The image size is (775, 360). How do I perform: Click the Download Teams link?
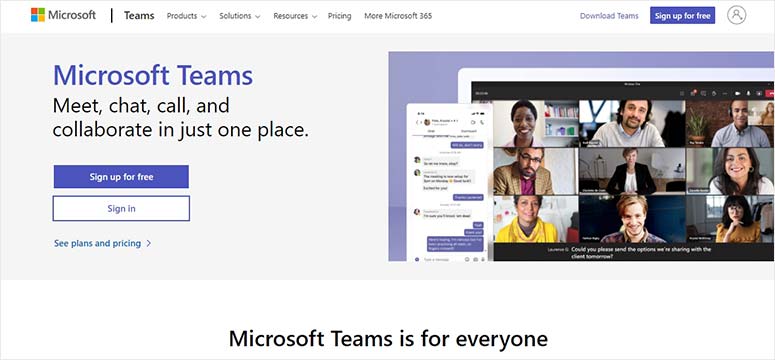(609, 16)
